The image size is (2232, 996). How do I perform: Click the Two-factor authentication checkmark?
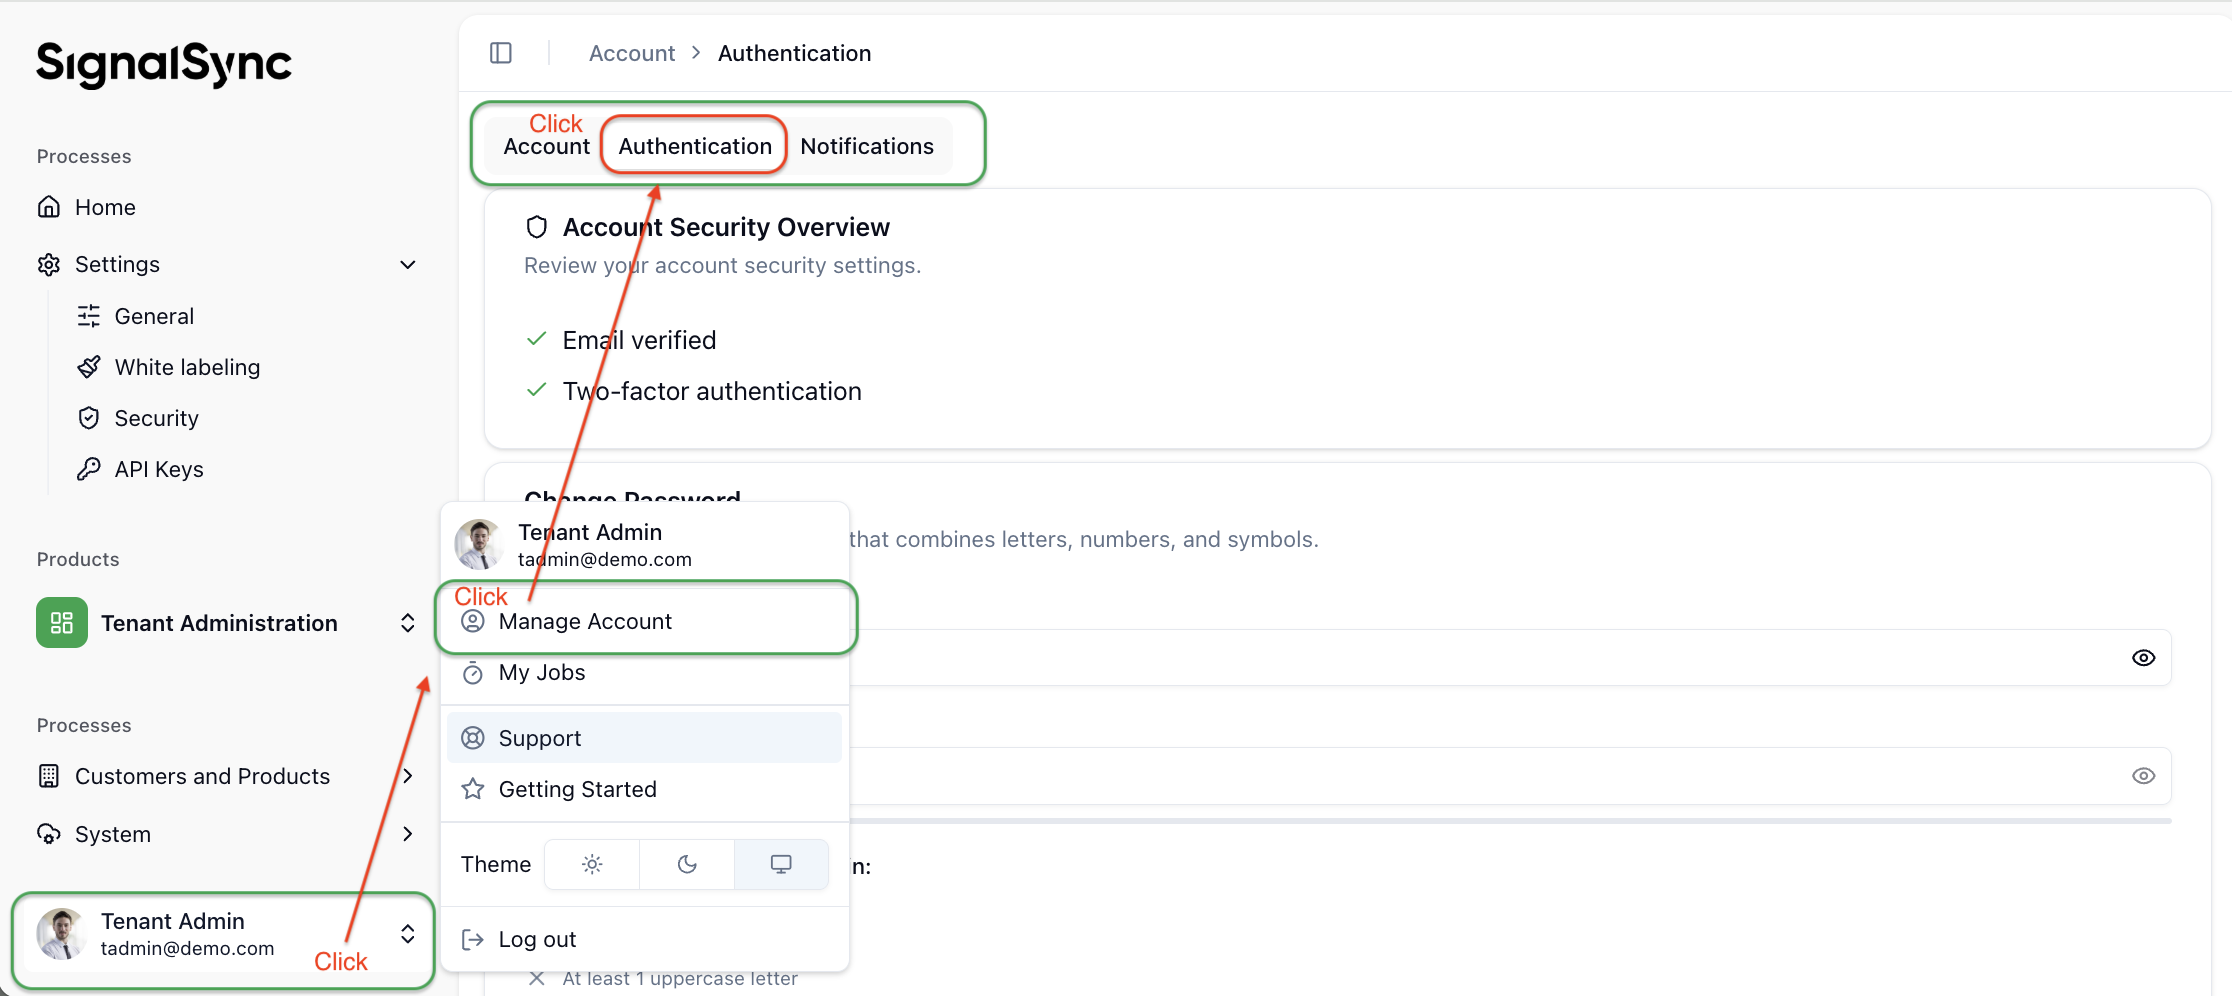(x=537, y=390)
